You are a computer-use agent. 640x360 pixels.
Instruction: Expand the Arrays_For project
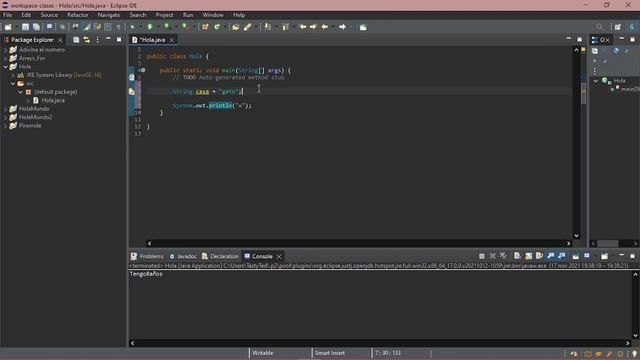pyautogui.click(x=5, y=58)
